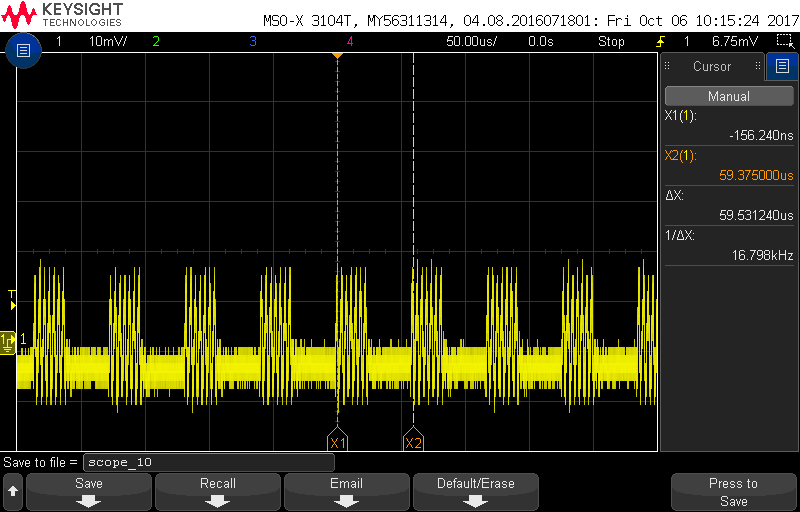800x512 pixels.
Task: Select the trigger rising edge icon
Action: [x=660, y=41]
